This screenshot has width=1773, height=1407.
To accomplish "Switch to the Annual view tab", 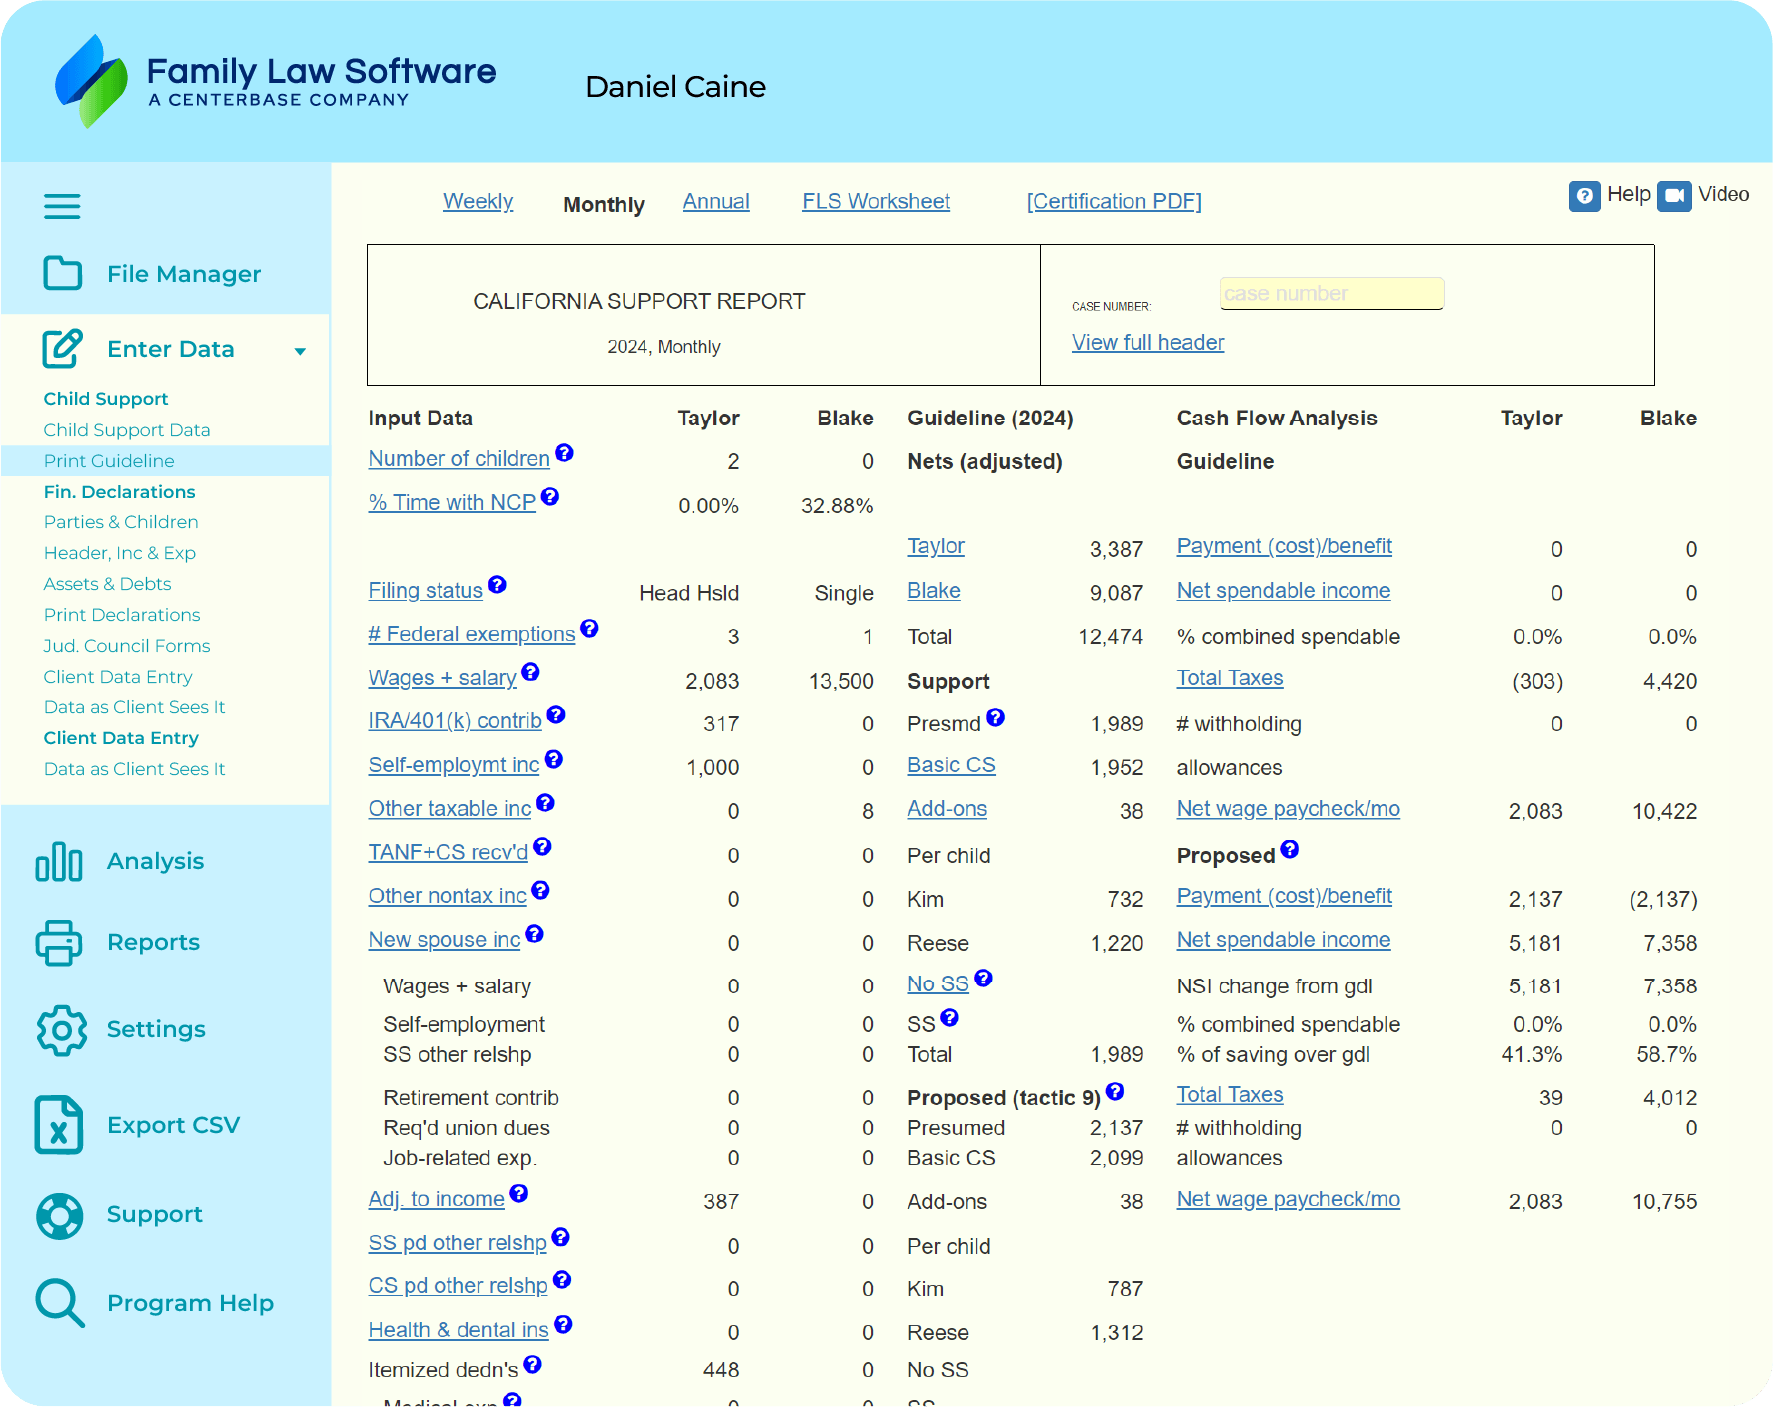I will (716, 202).
